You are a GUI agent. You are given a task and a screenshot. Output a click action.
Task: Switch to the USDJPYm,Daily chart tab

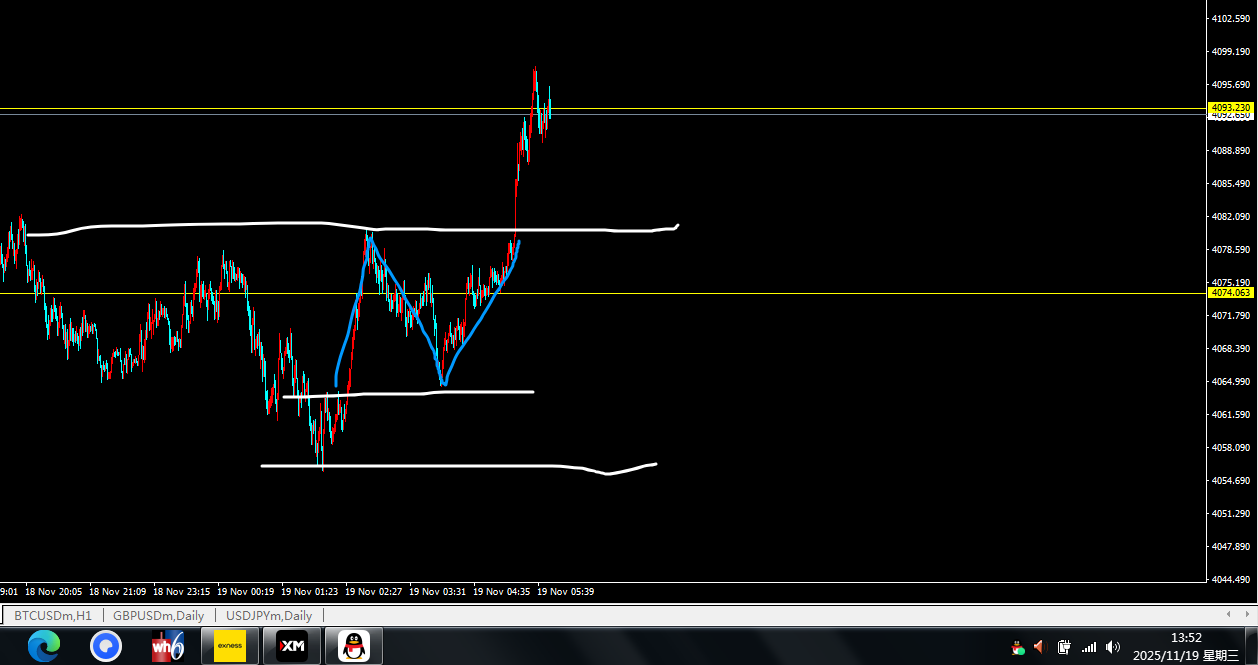[x=269, y=616]
